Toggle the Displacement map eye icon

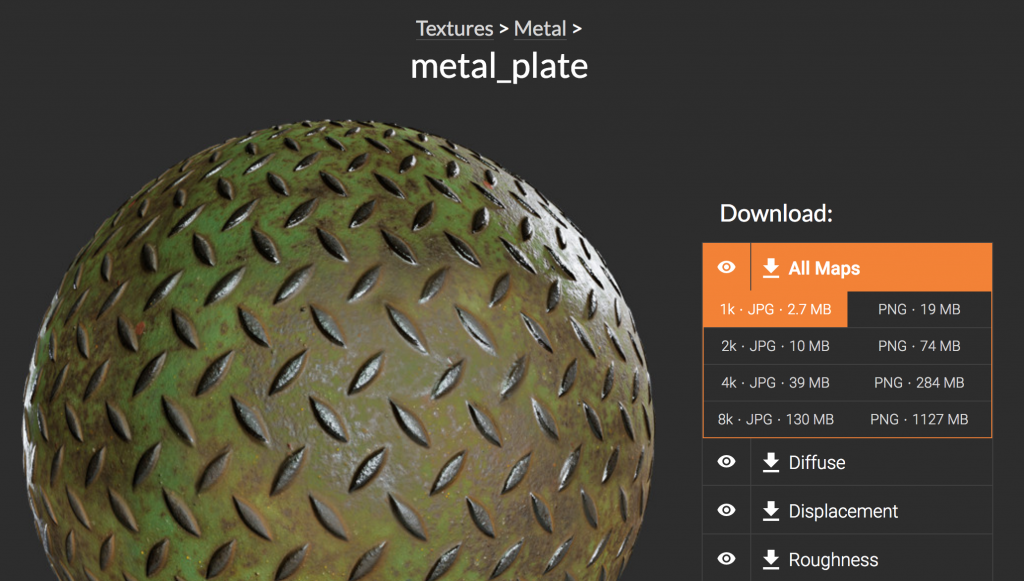[x=727, y=511]
